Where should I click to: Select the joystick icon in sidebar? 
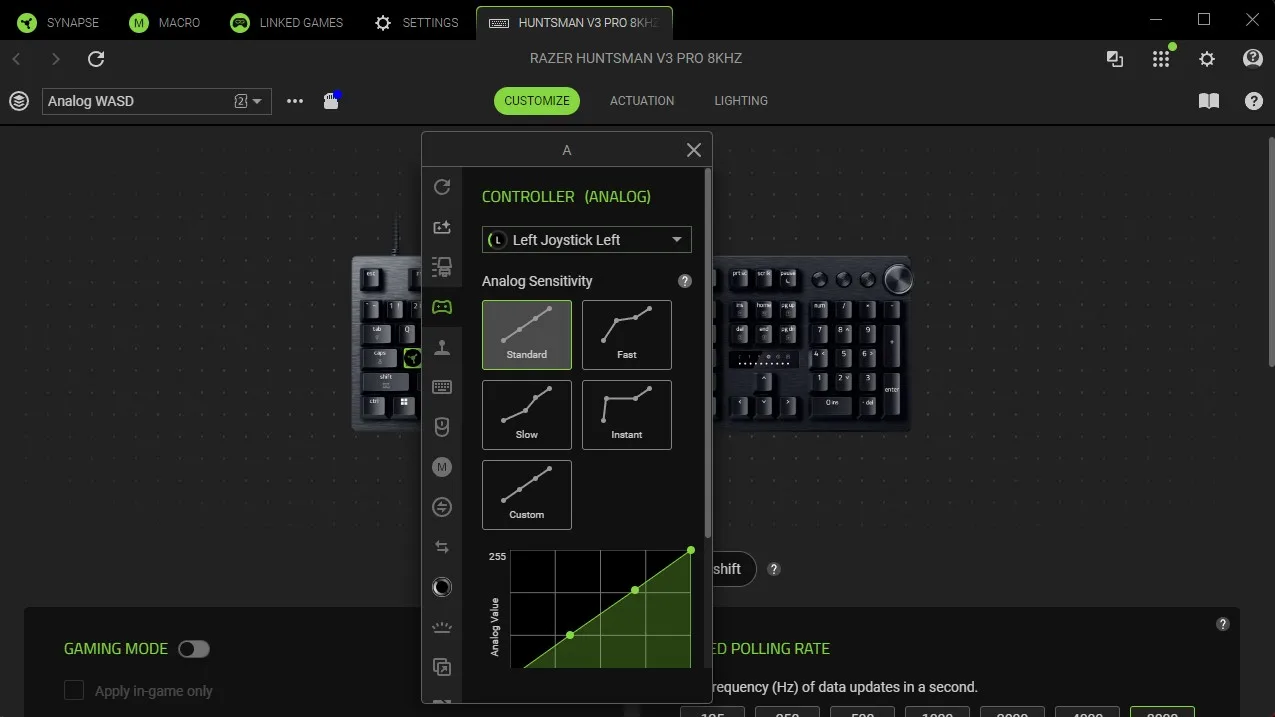pyautogui.click(x=442, y=347)
